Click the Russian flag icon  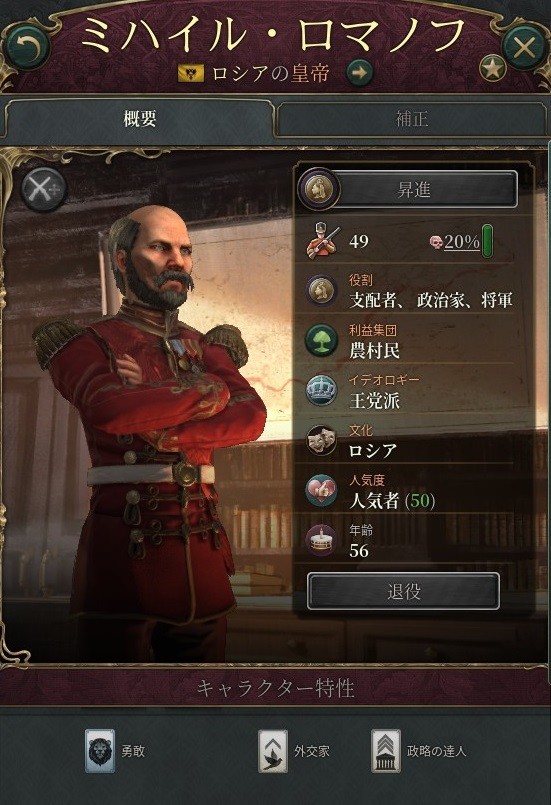(191, 73)
